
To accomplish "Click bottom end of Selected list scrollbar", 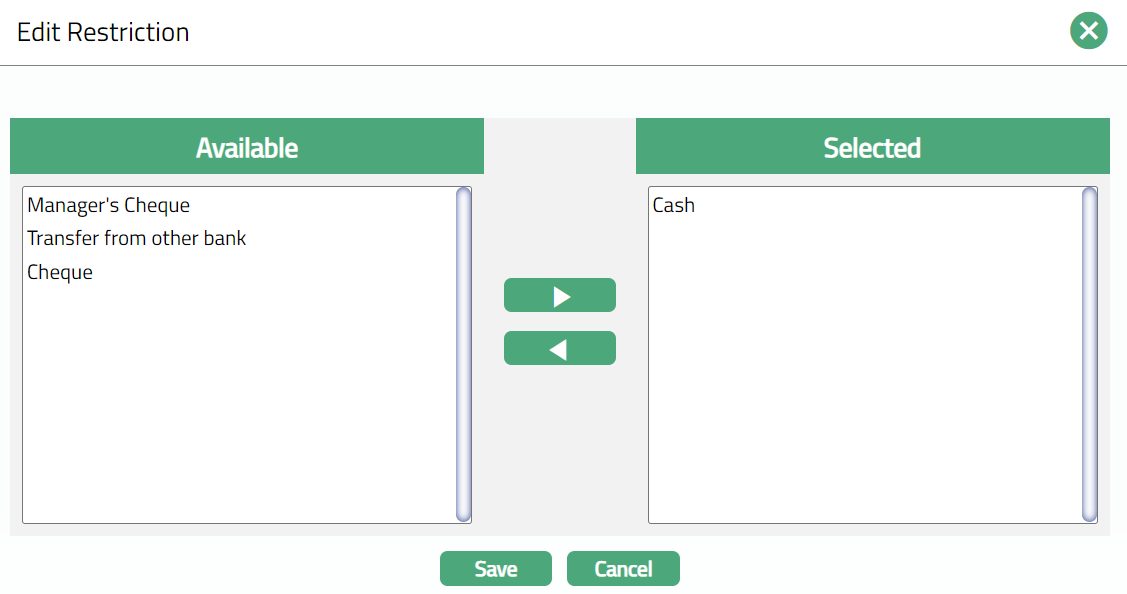I will (x=1089, y=515).
